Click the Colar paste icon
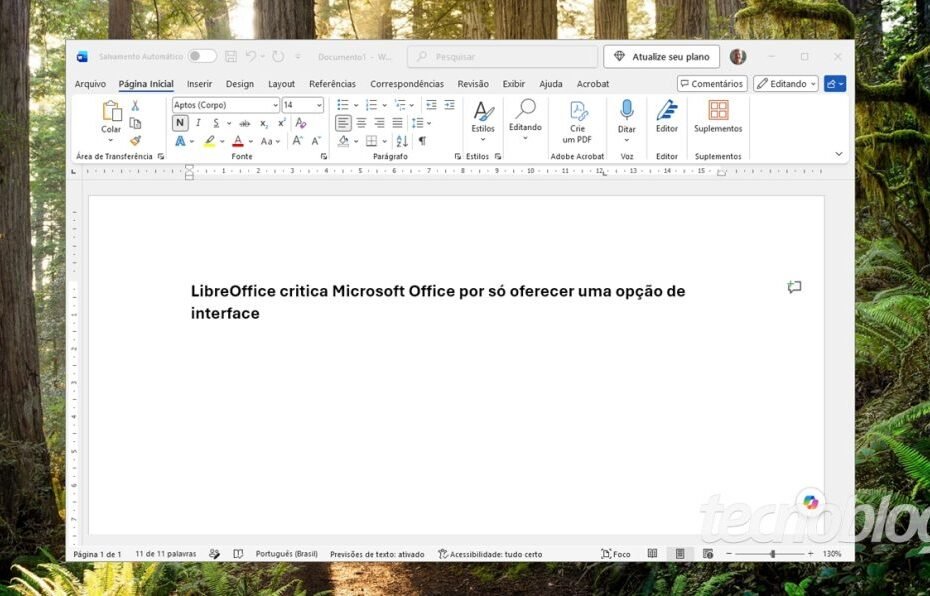Screen dimensions: 930x596 [x=111, y=111]
